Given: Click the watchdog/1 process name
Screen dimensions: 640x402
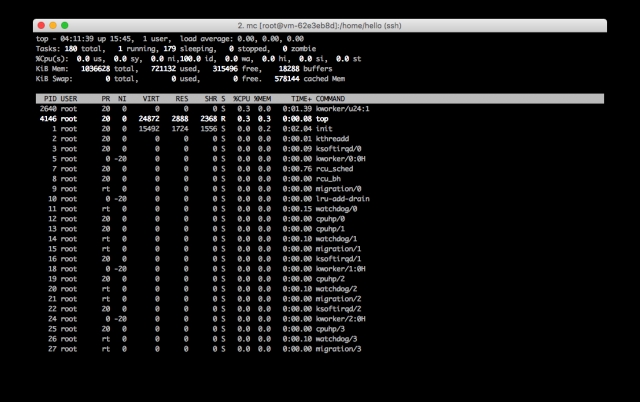Looking at the screenshot, I should [x=336, y=239].
